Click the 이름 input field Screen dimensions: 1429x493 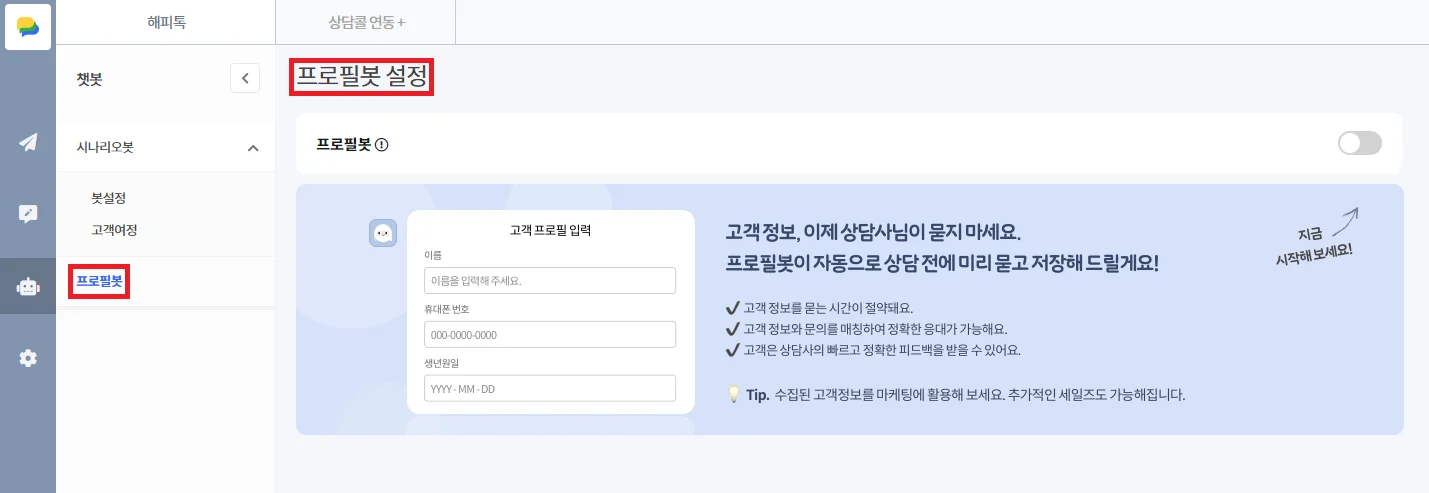pos(549,281)
